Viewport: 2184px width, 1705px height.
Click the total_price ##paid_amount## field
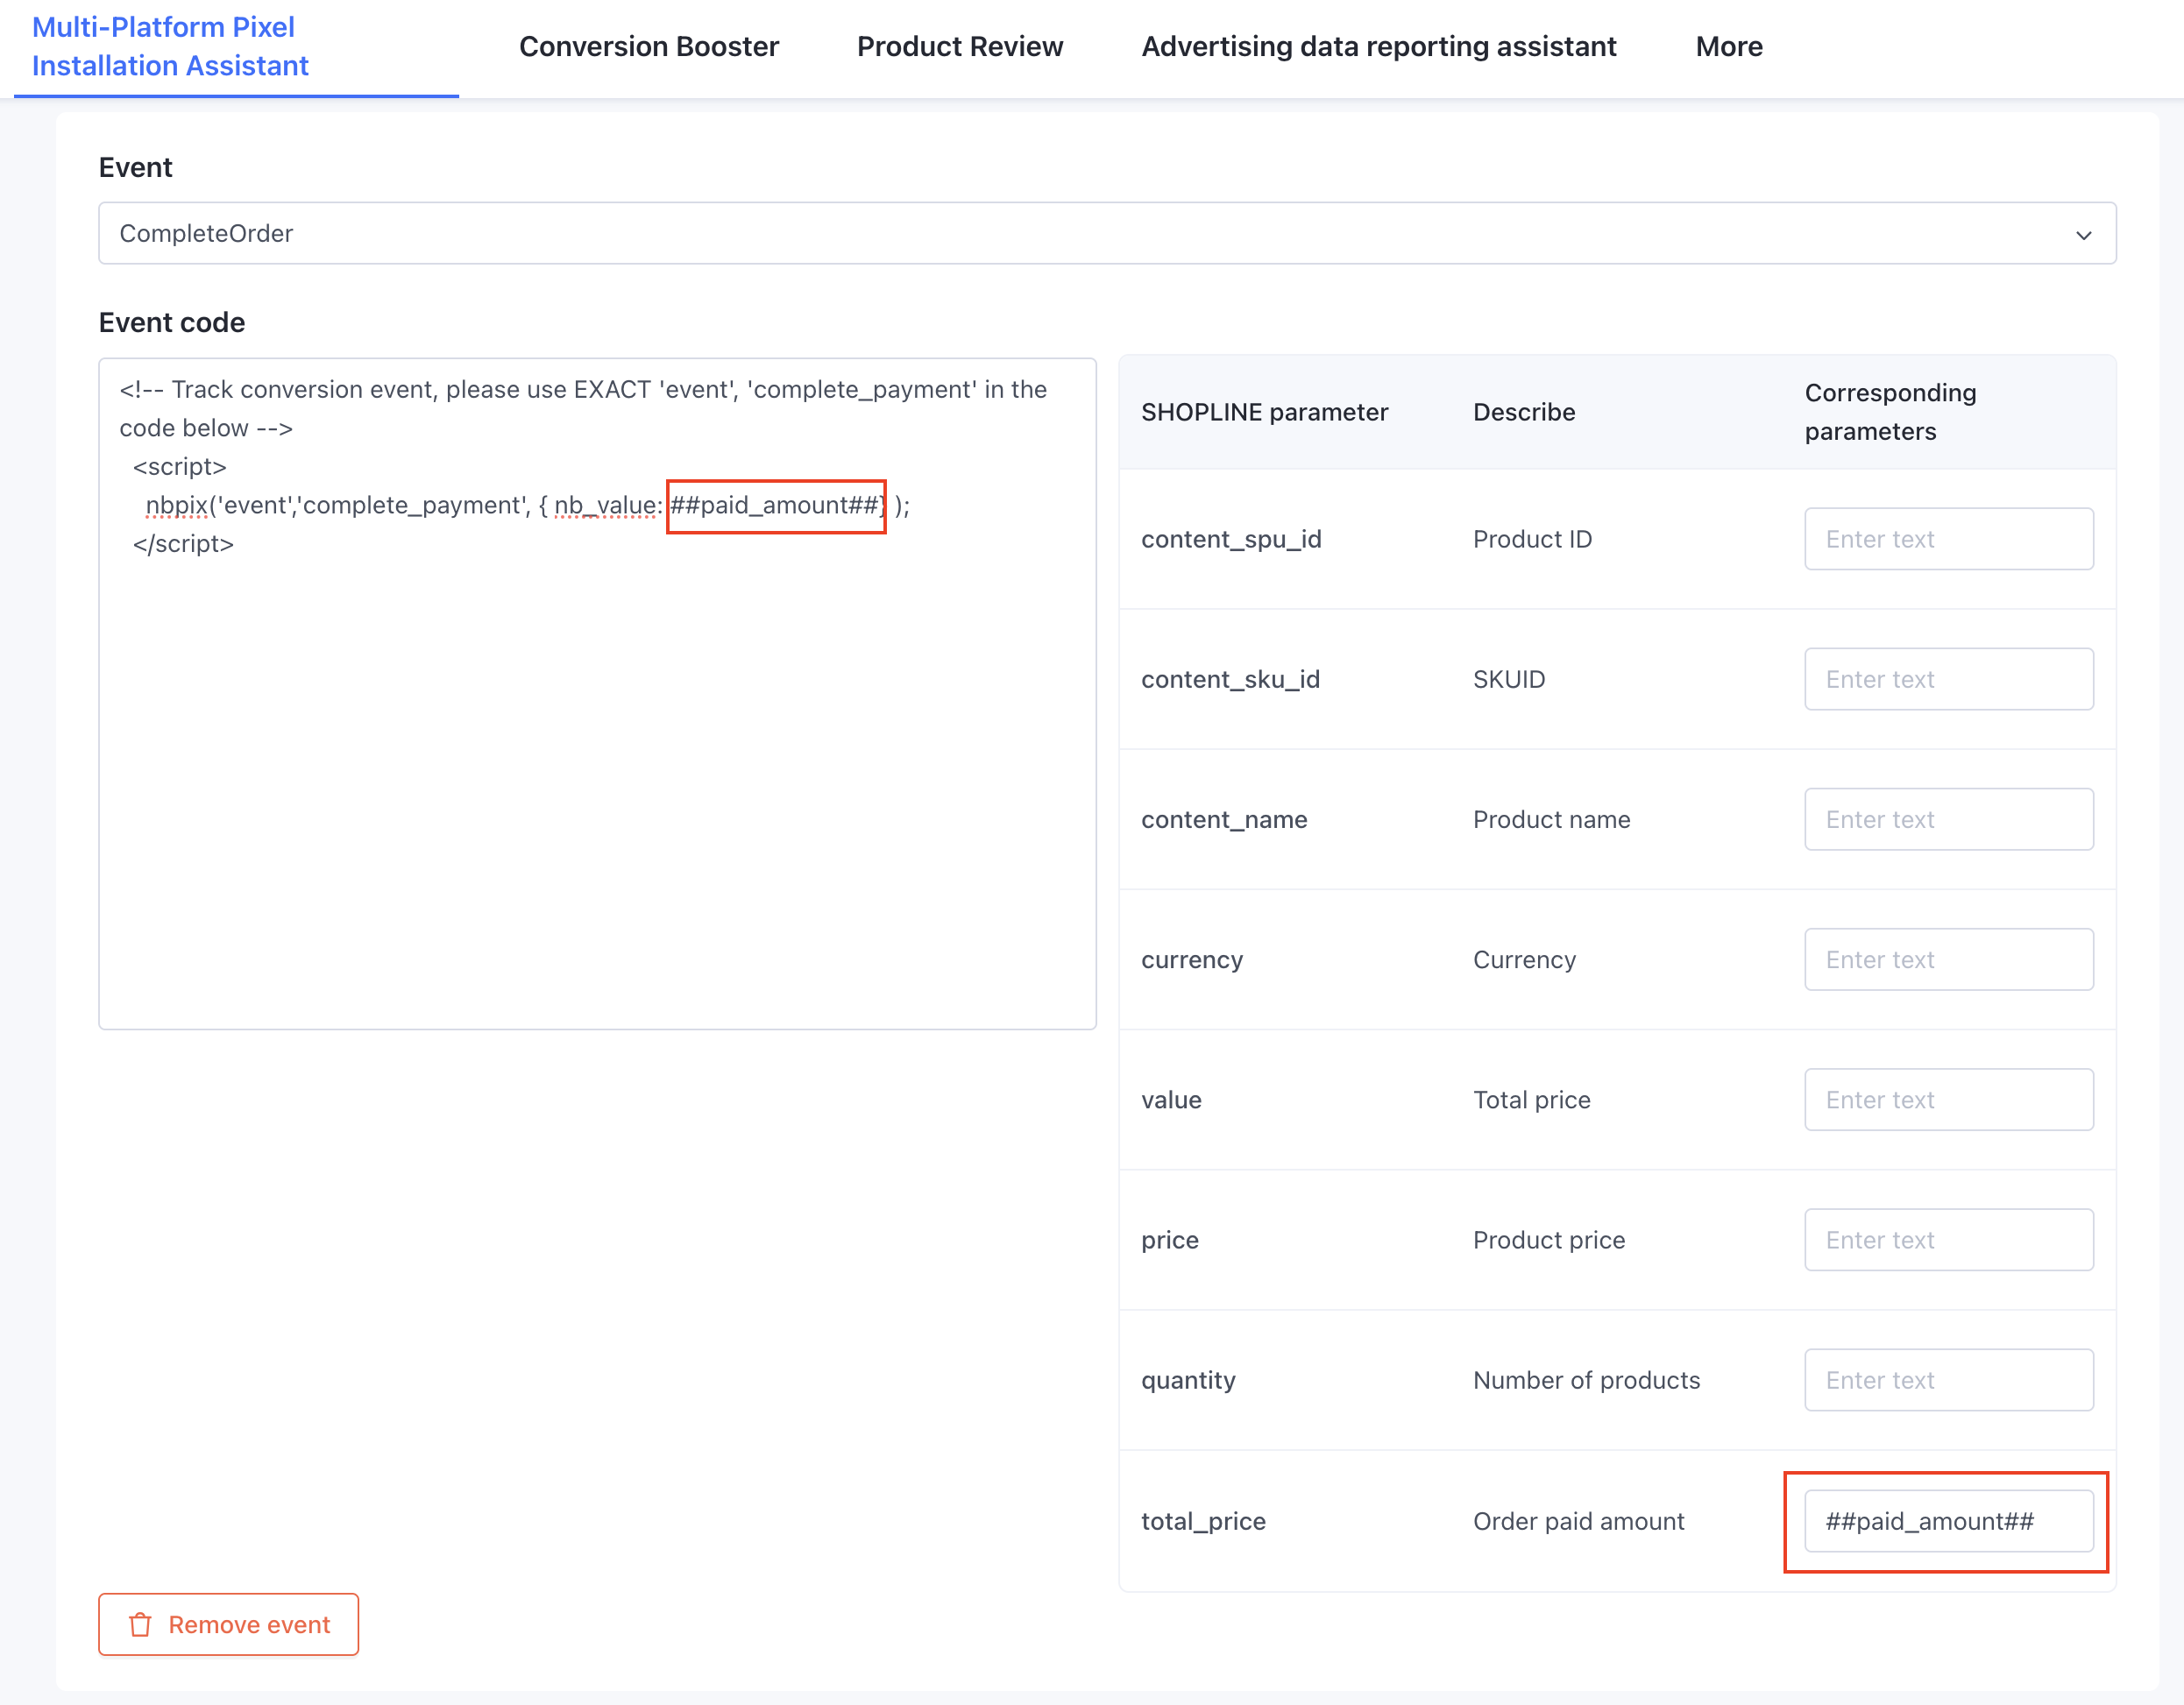click(1947, 1521)
